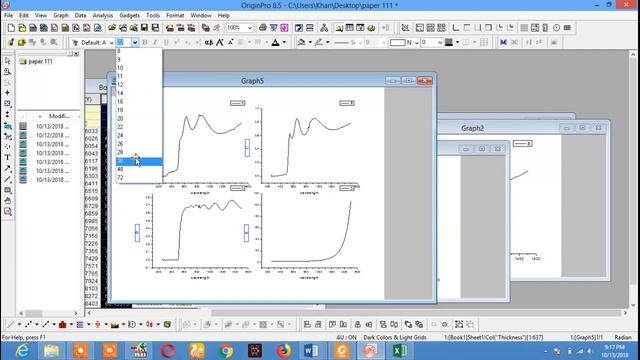Open Internet Explorer from the taskbar
Screen dimensions: 640x360
22,351
